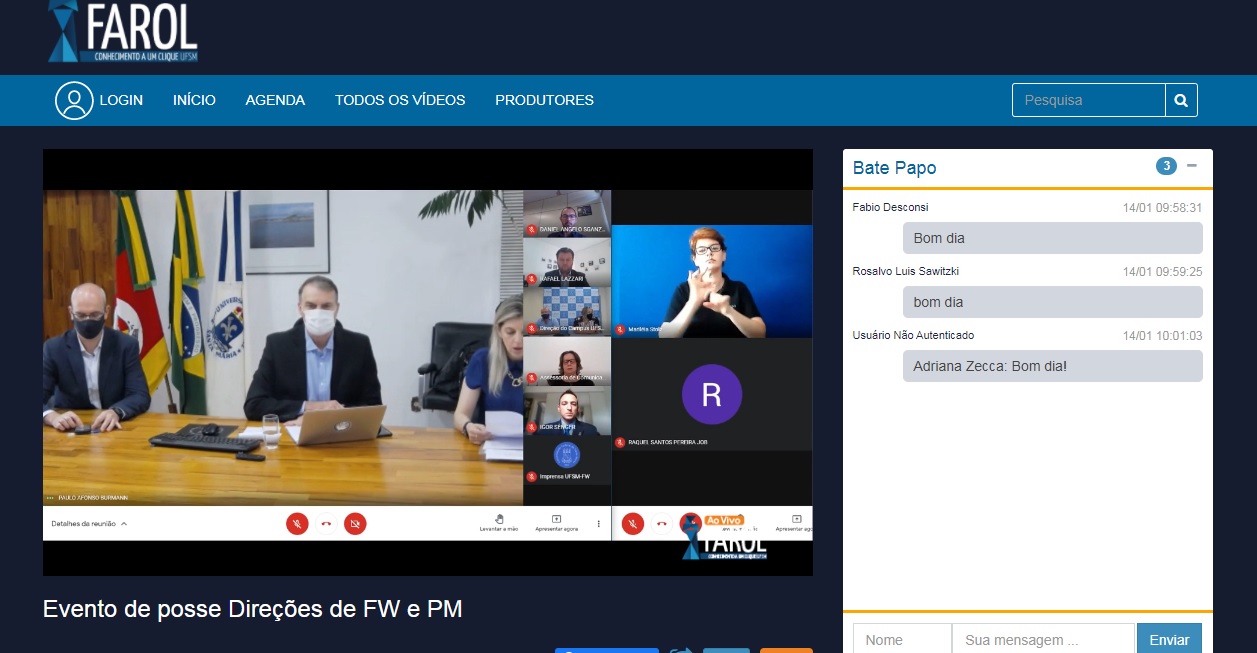Open the AGENDA menu item

275,100
